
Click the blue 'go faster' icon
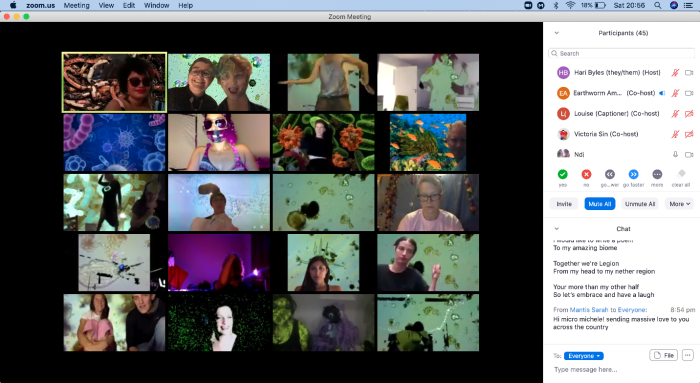[633, 174]
